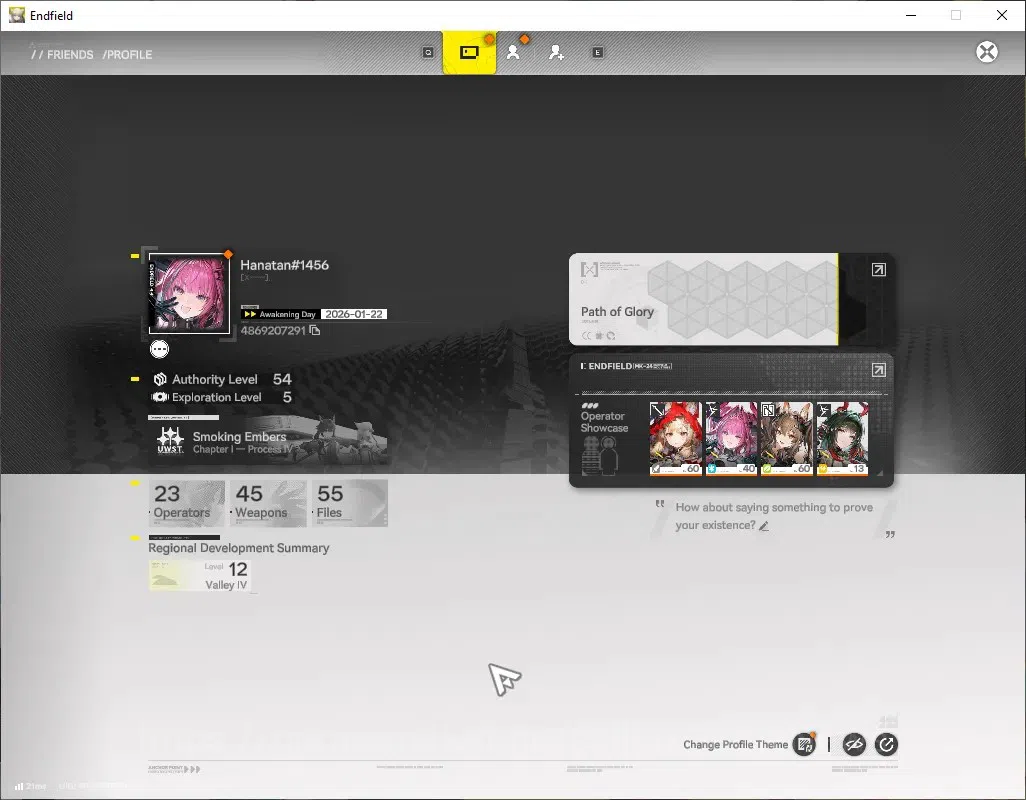Viewport: 1026px width, 800px height.
Task: Click the Change Profile Theme label
Action: click(735, 744)
